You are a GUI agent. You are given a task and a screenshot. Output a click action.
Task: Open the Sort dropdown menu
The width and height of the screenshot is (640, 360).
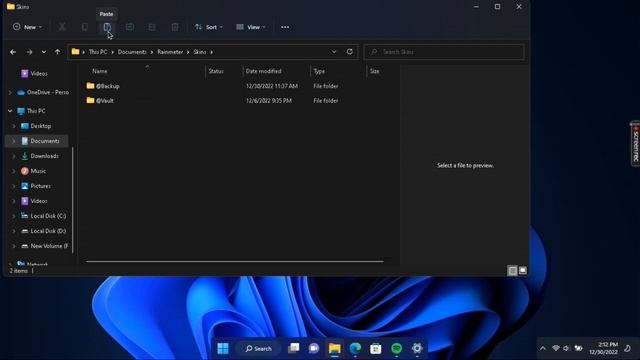209,27
